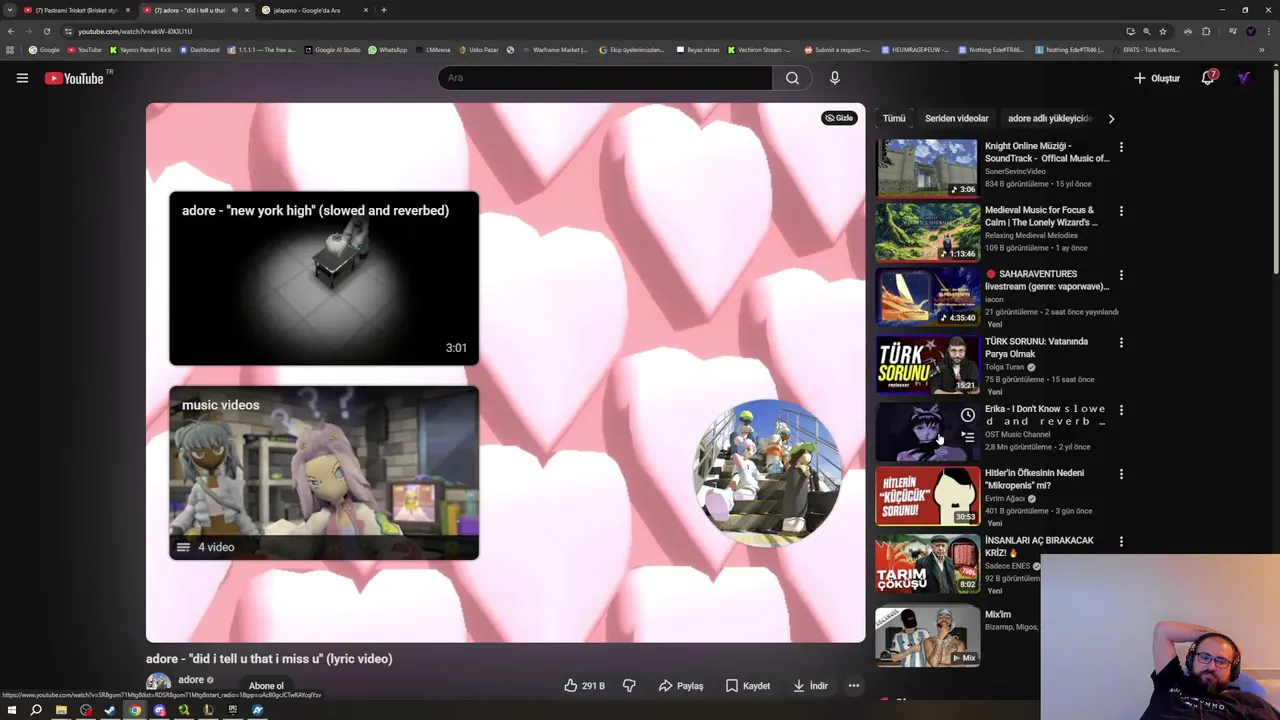Open File Explorer from taskbar
The image size is (1280, 720).
click(x=61, y=710)
